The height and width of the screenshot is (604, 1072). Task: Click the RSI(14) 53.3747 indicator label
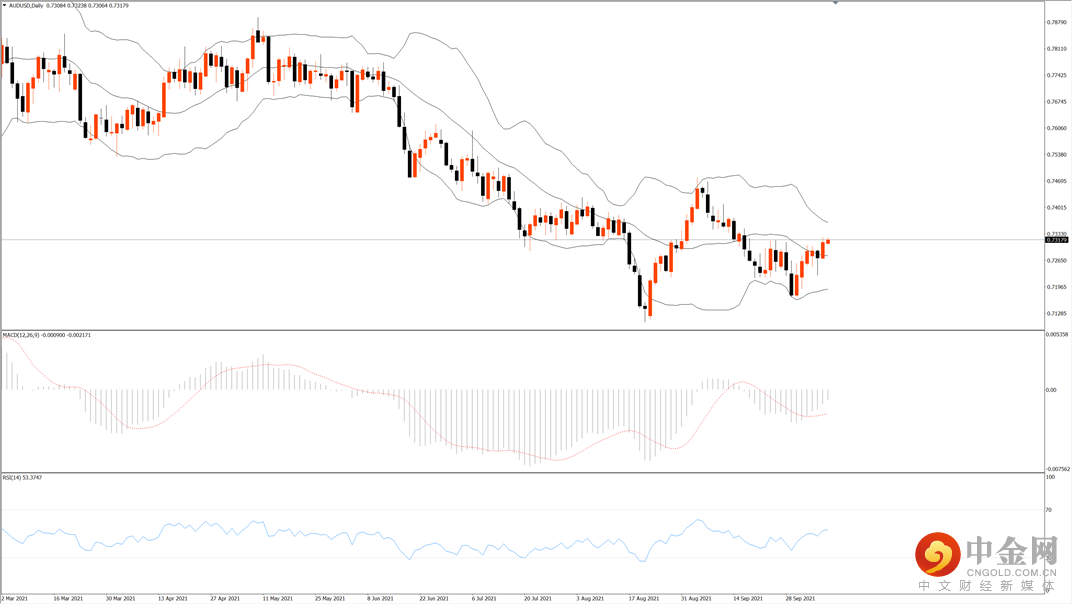tap(22, 477)
